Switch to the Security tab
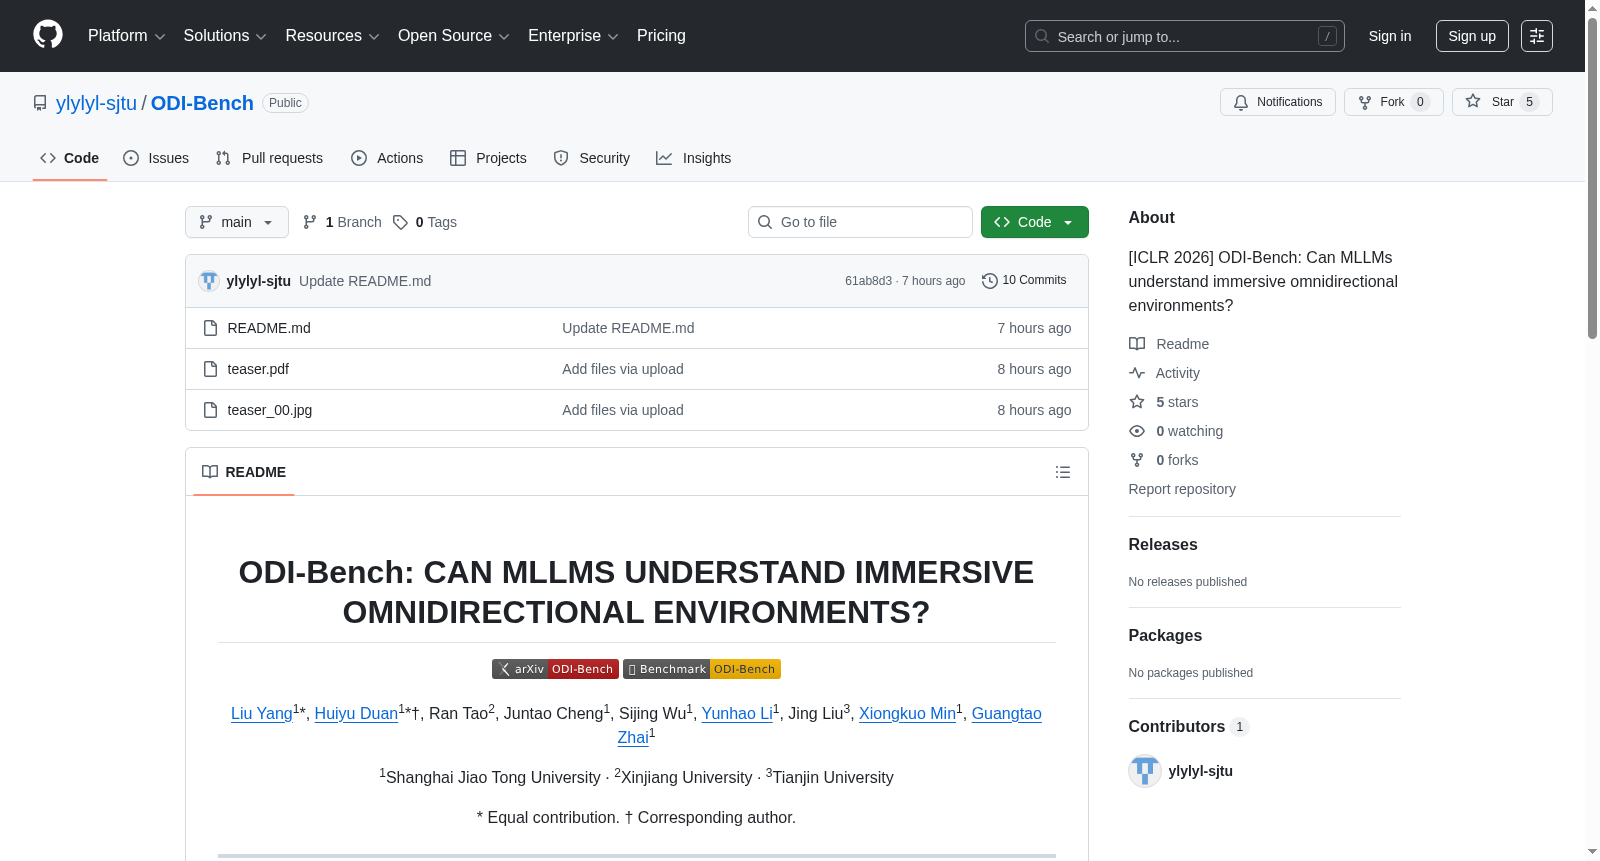The height and width of the screenshot is (861, 1600). (592, 158)
